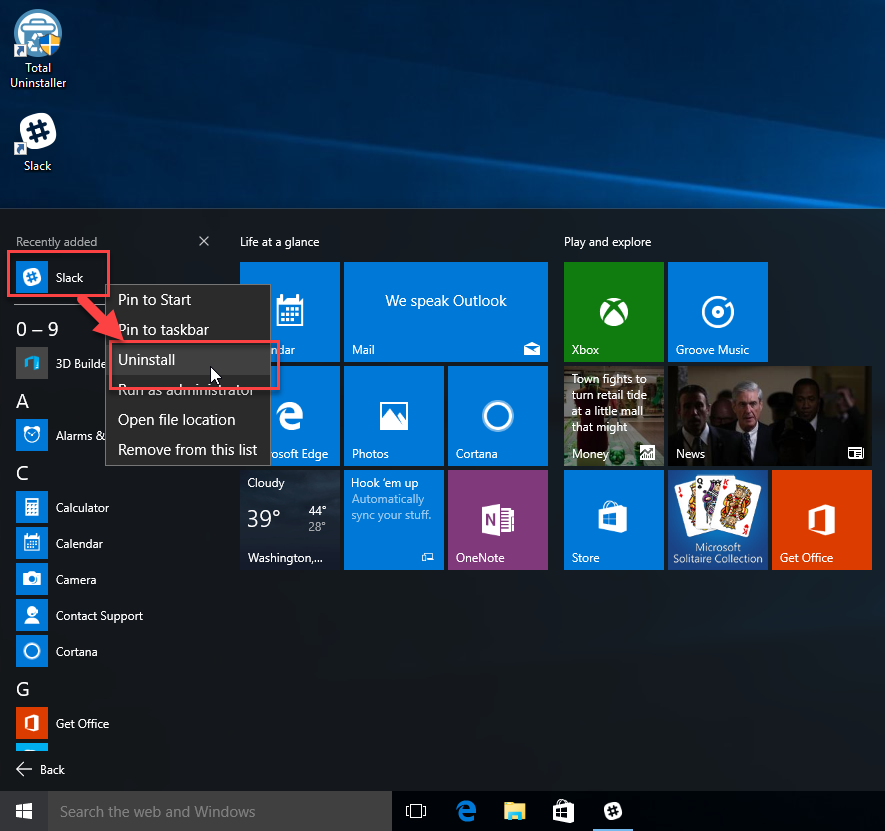Open the Cloudy Washington weather tile
This screenshot has width=885, height=831.
point(290,520)
